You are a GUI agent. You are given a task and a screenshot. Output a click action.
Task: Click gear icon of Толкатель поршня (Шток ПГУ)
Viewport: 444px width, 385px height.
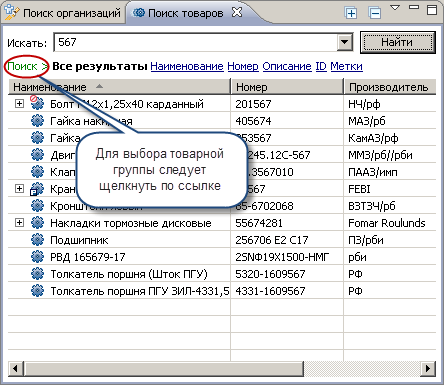(37, 274)
